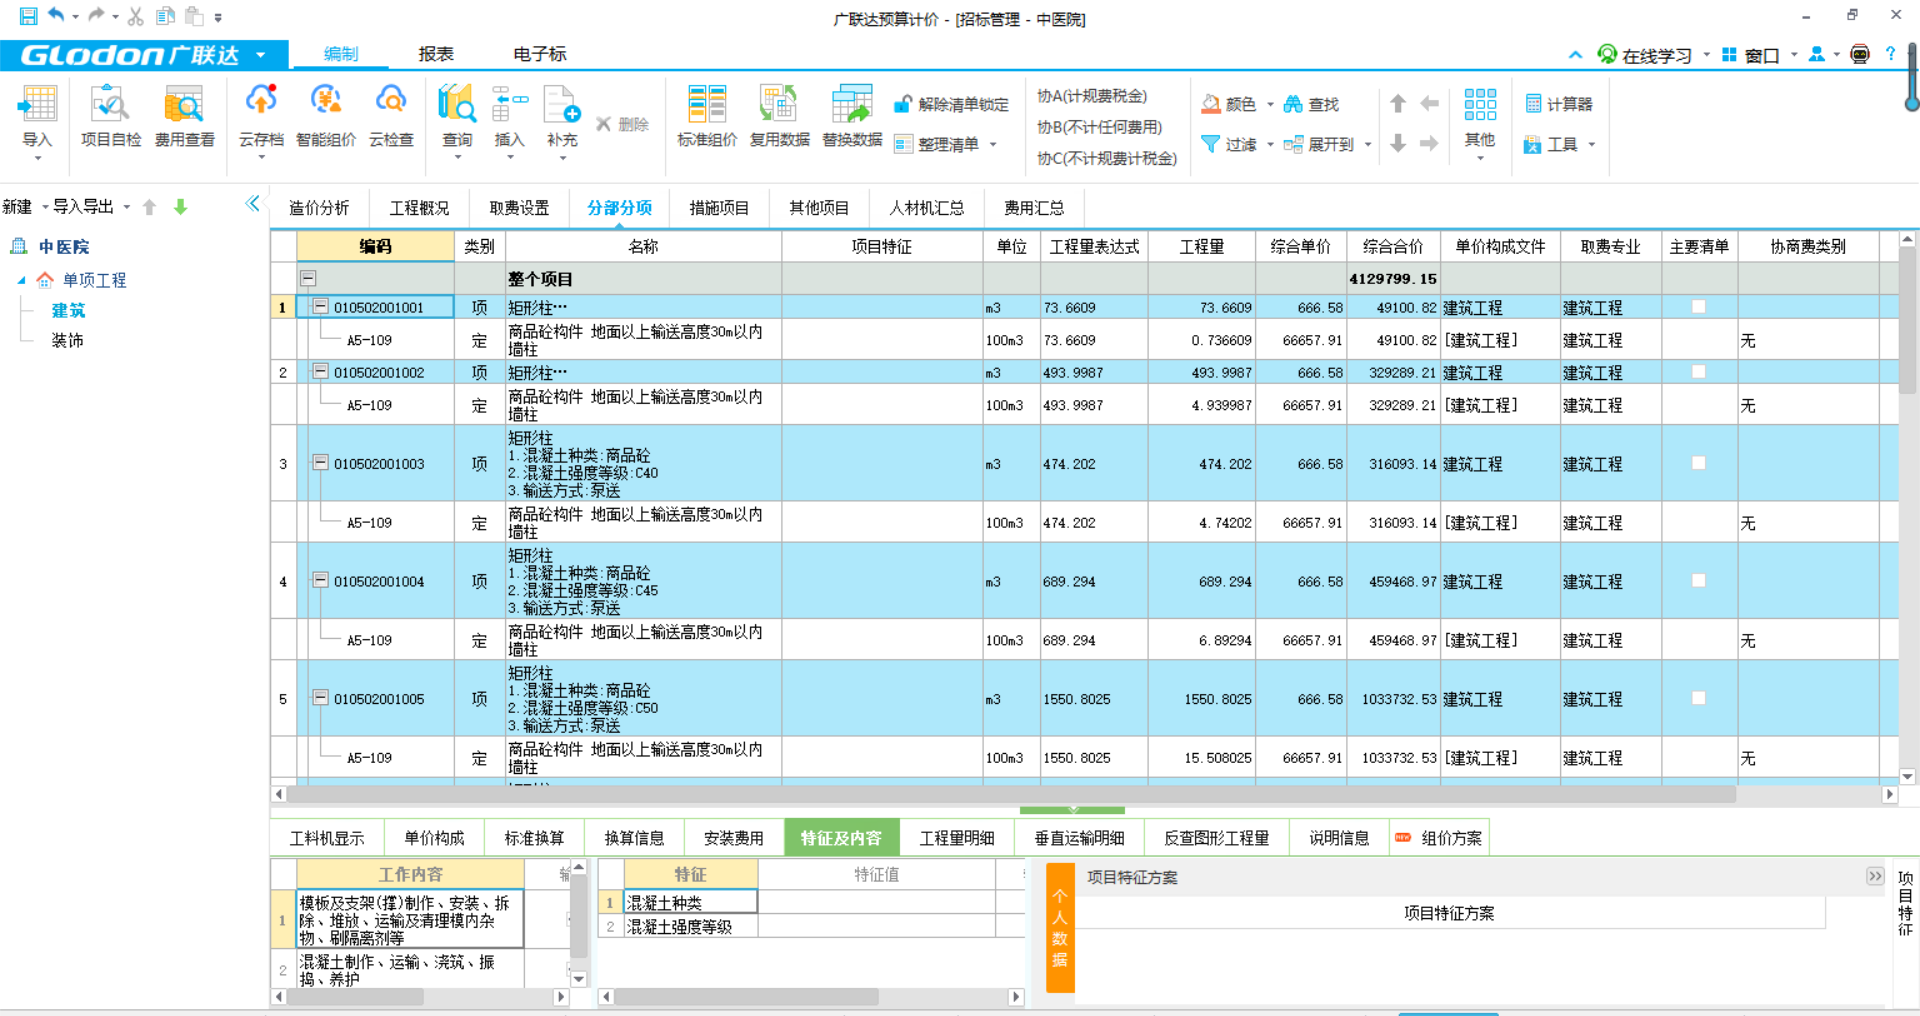The height and width of the screenshot is (1016, 1920).
Task: Click the 插入 insert icon
Action: pyautogui.click(x=509, y=104)
